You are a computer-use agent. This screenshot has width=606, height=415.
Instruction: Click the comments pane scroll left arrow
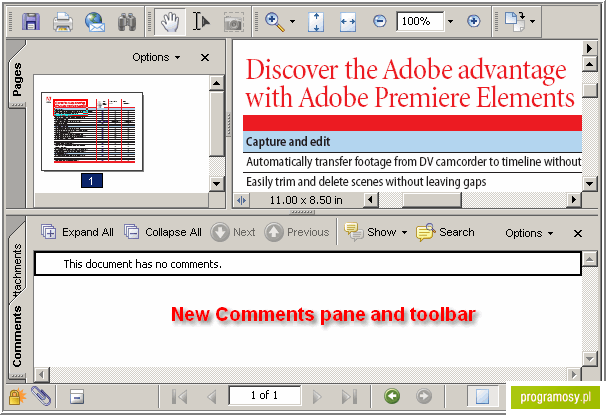pyautogui.click(x=41, y=374)
